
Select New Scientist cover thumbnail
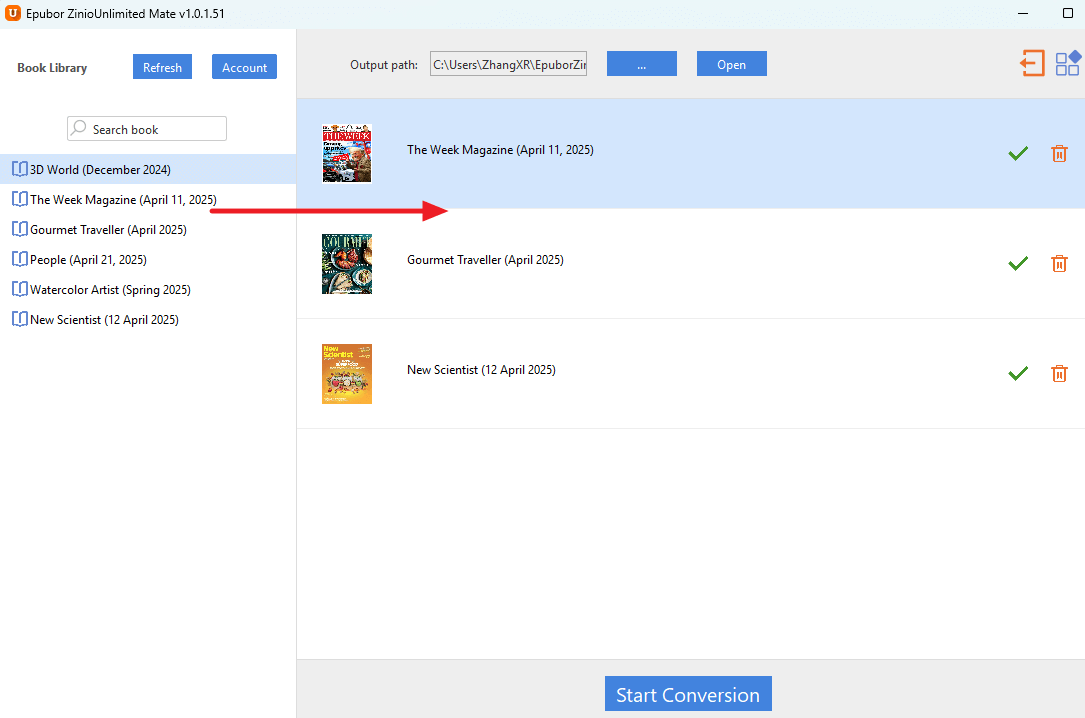tap(347, 374)
